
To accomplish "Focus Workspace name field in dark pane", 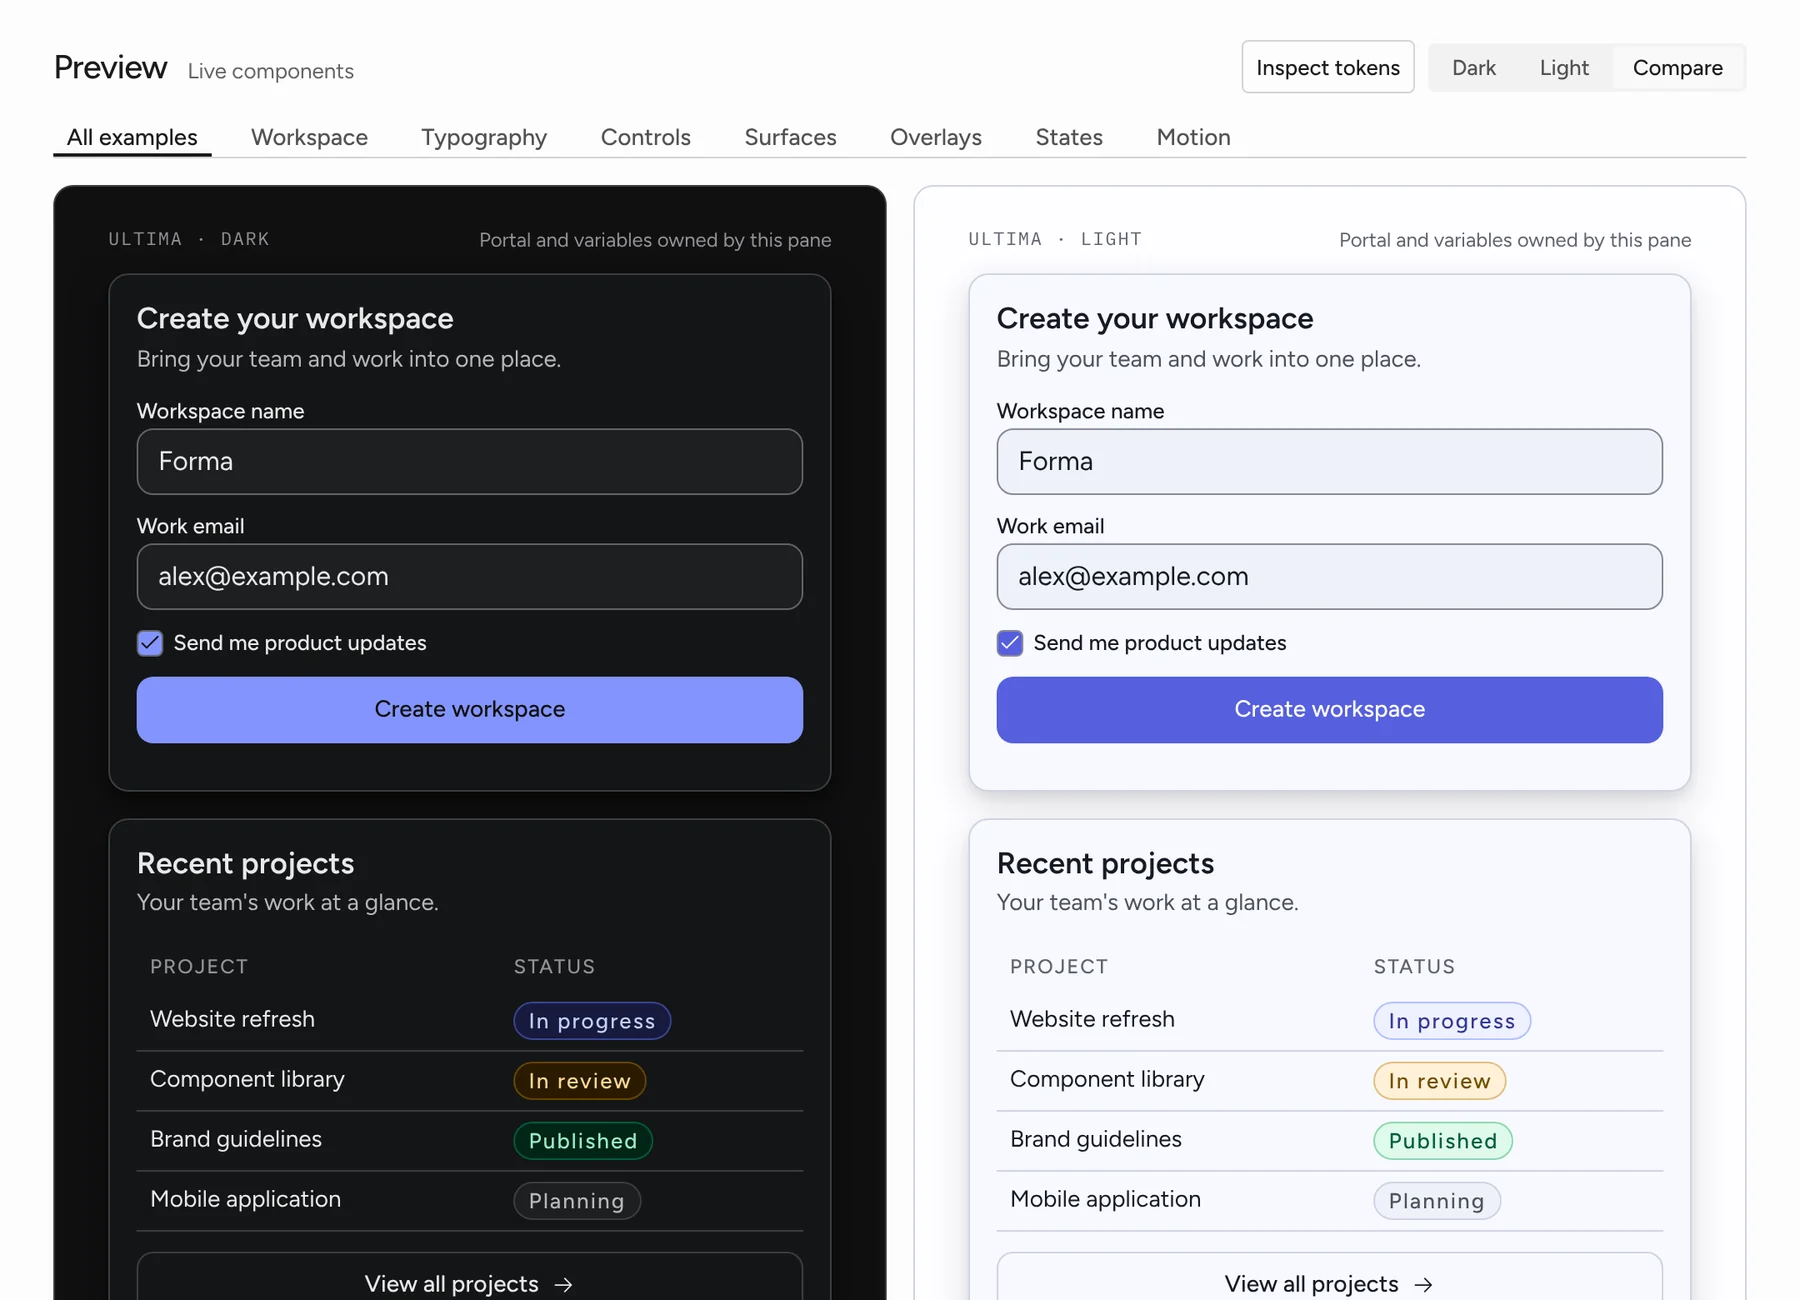I will point(470,461).
